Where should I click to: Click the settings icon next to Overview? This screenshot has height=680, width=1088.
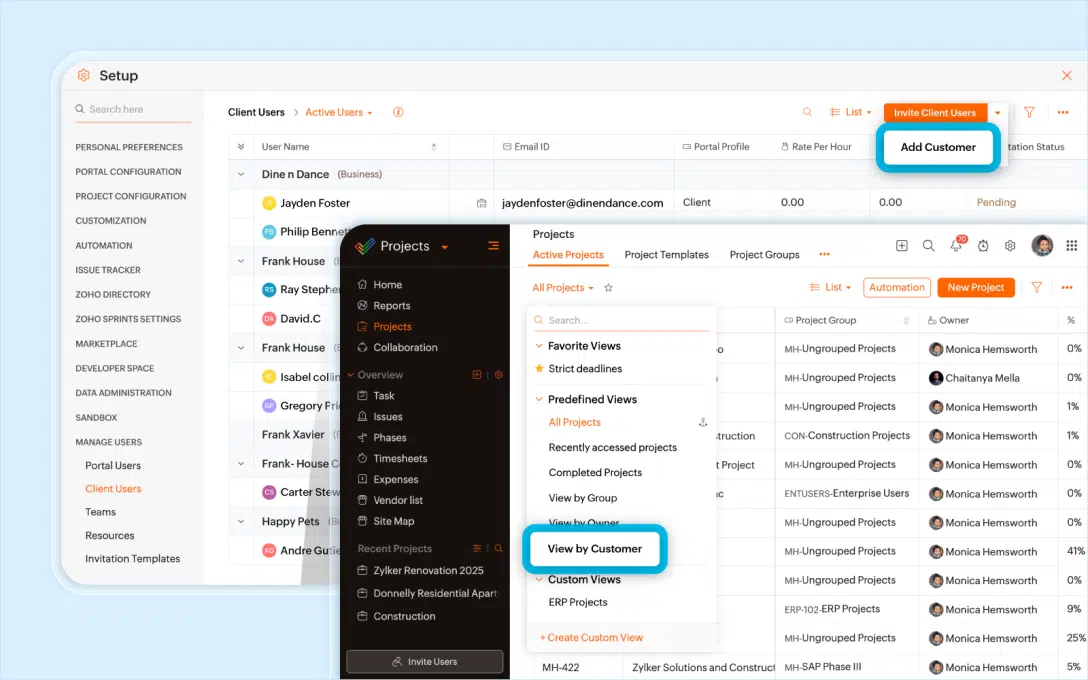[x=498, y=375]
